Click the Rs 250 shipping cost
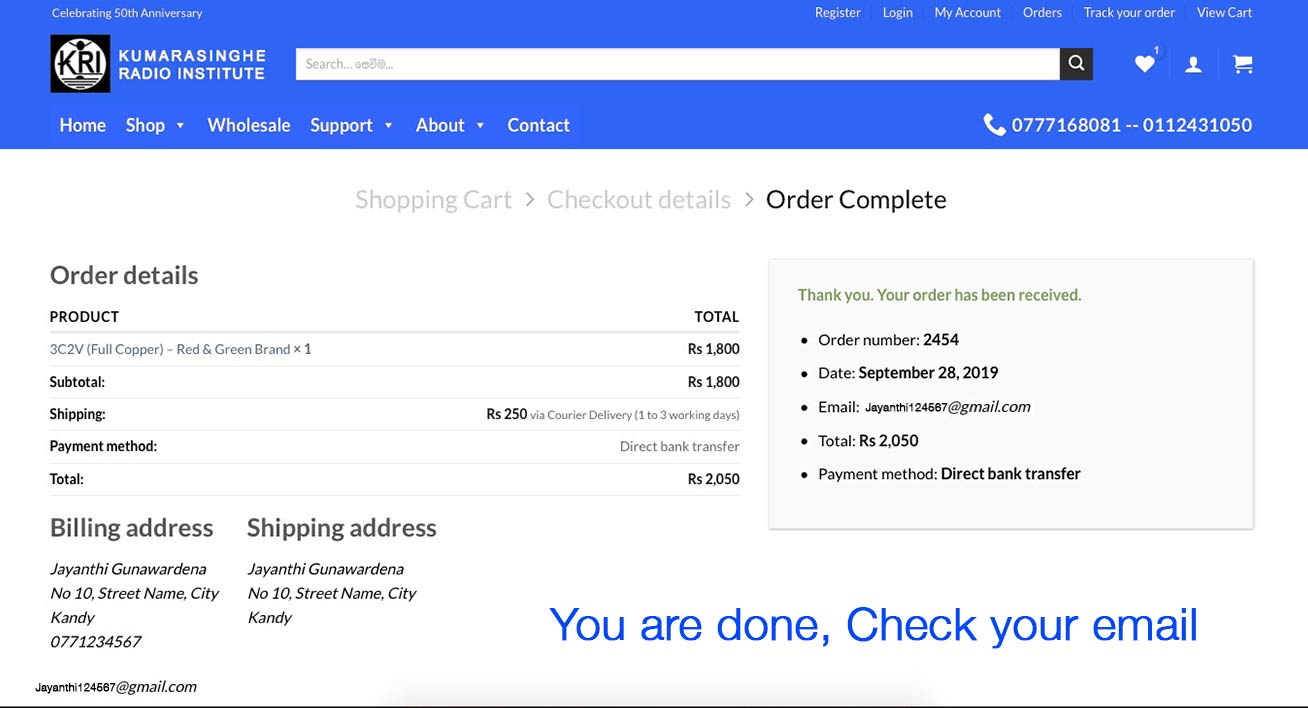 (x=507, y=414)
